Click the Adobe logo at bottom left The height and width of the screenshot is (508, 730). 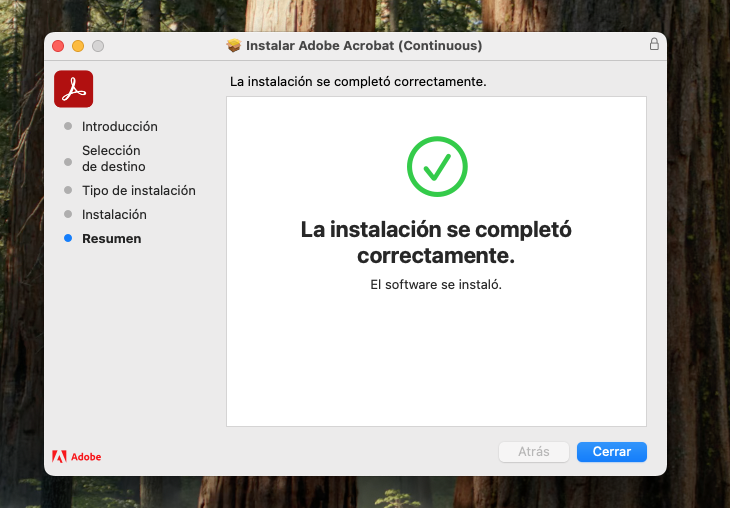point(76,457)
